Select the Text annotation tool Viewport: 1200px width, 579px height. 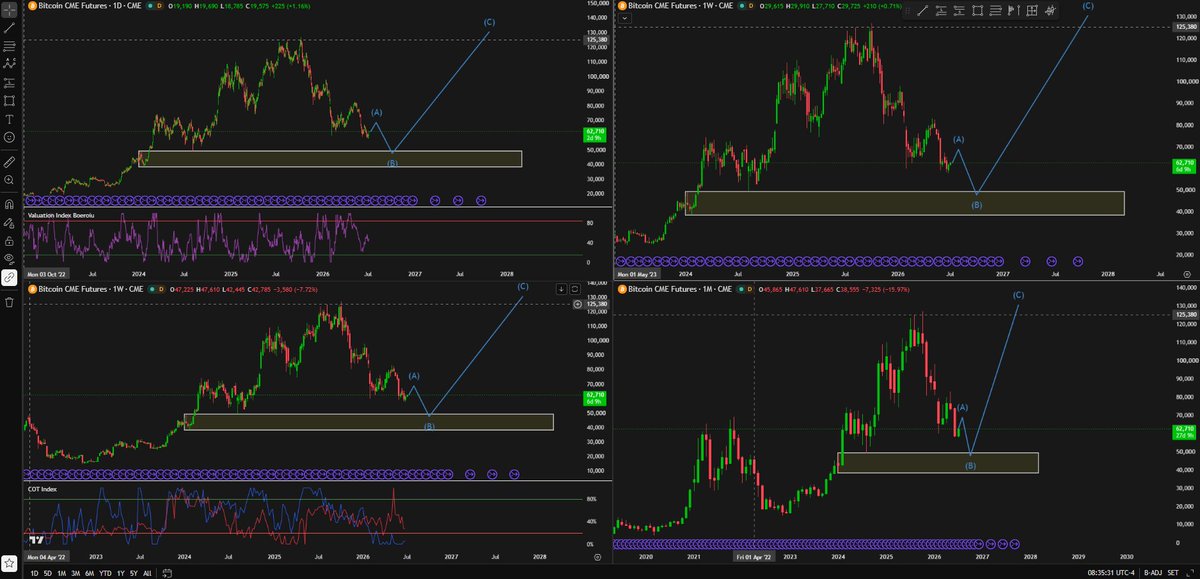click(x=9, y=118)
